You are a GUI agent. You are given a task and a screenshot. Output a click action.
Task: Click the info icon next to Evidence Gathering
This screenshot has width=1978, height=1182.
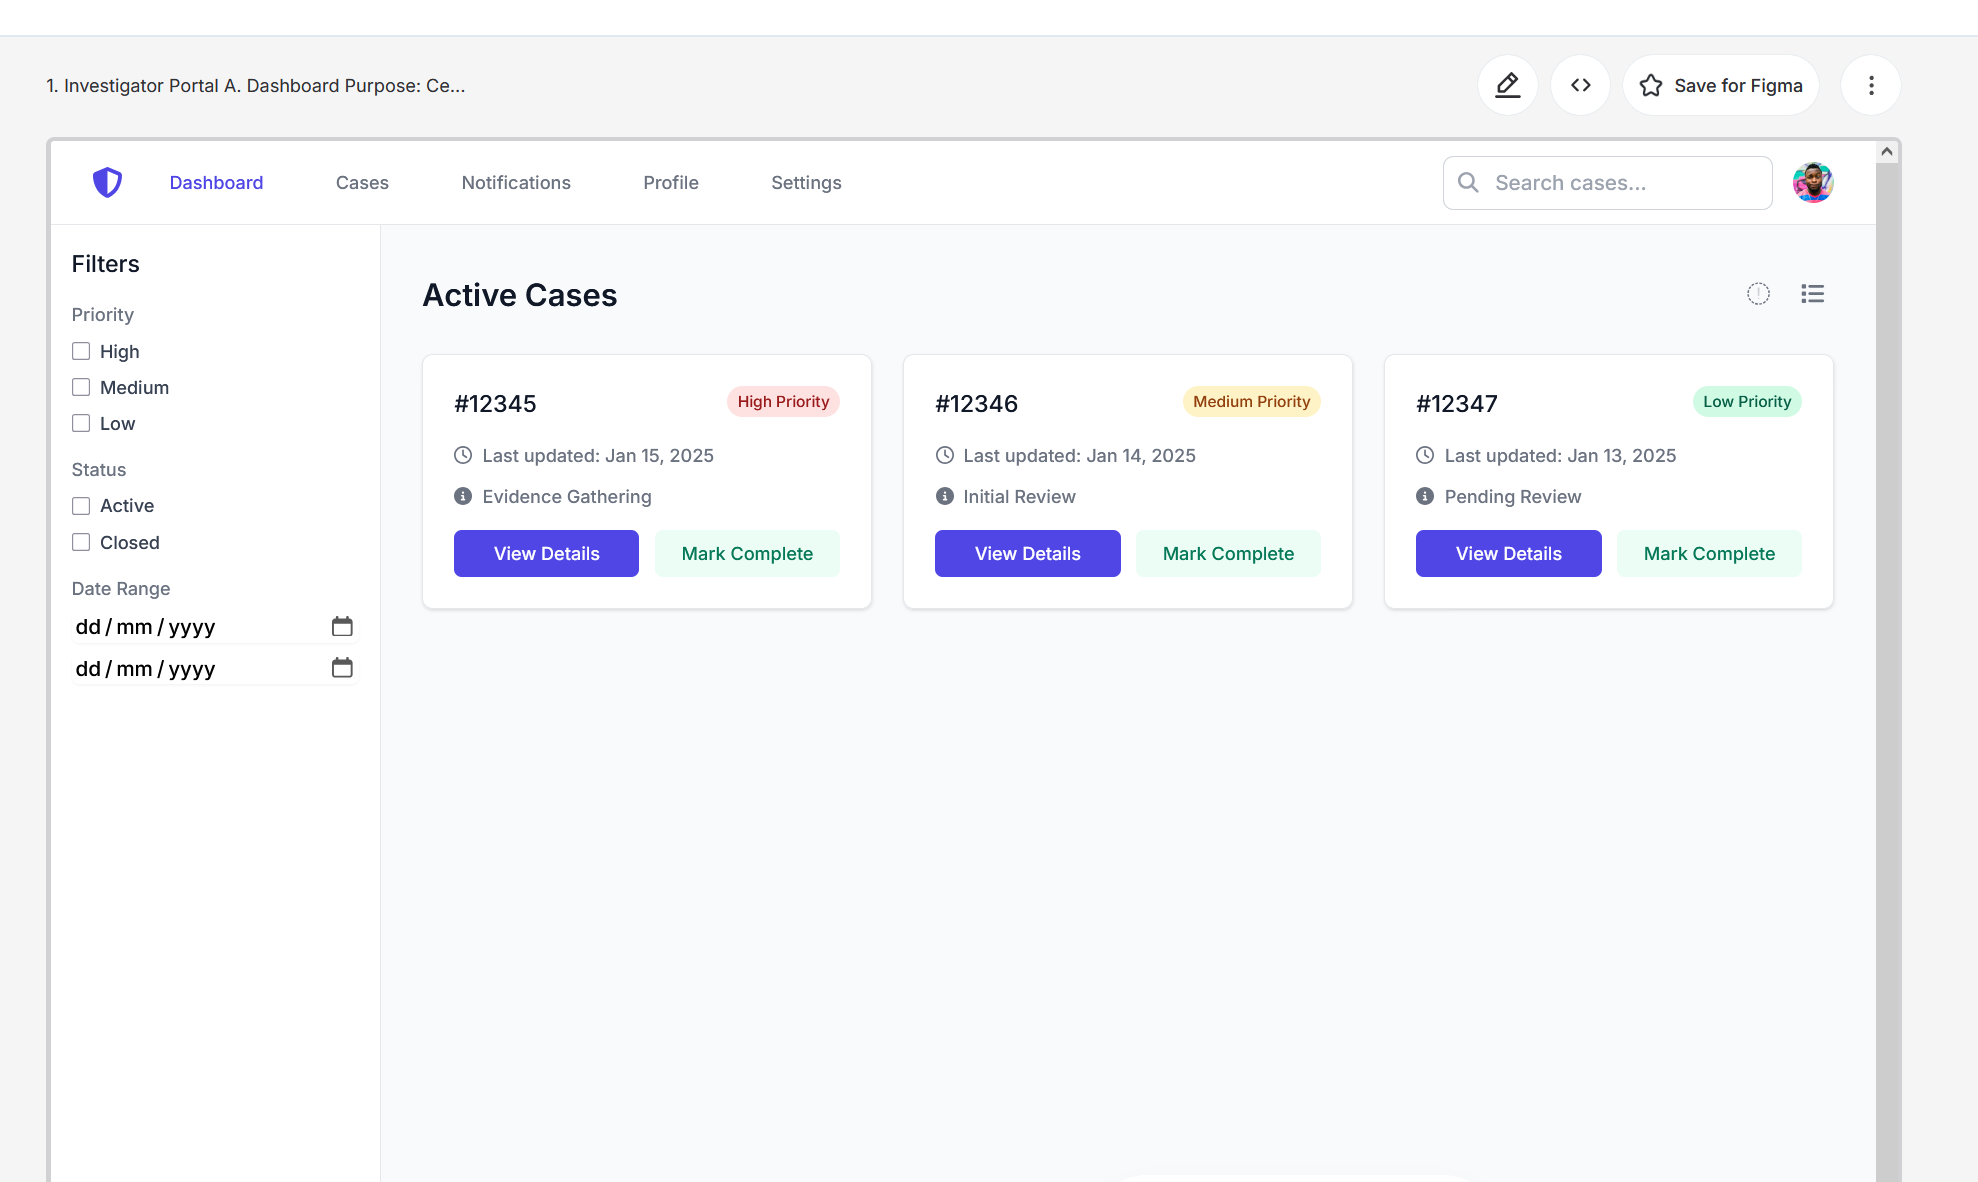tap(463, 496)
